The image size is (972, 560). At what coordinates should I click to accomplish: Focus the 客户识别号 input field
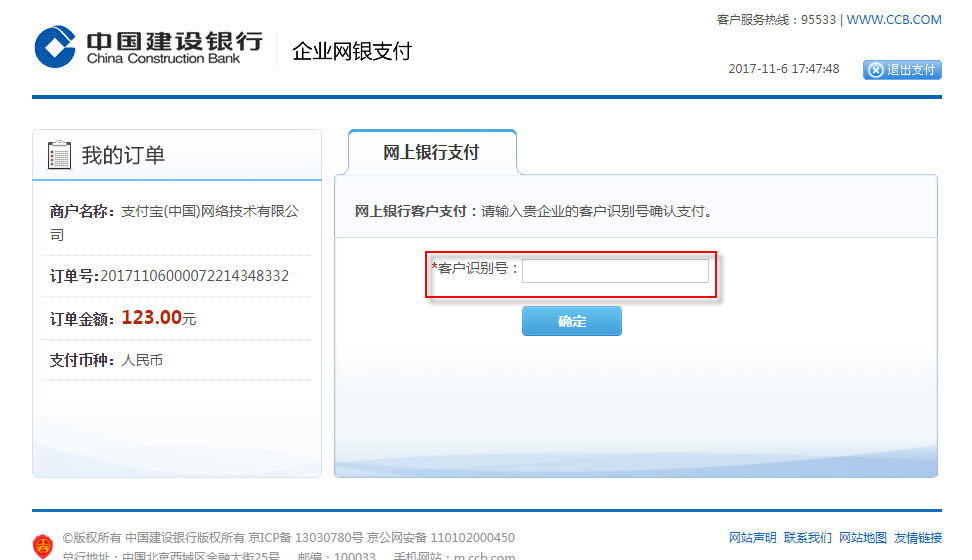615,271
